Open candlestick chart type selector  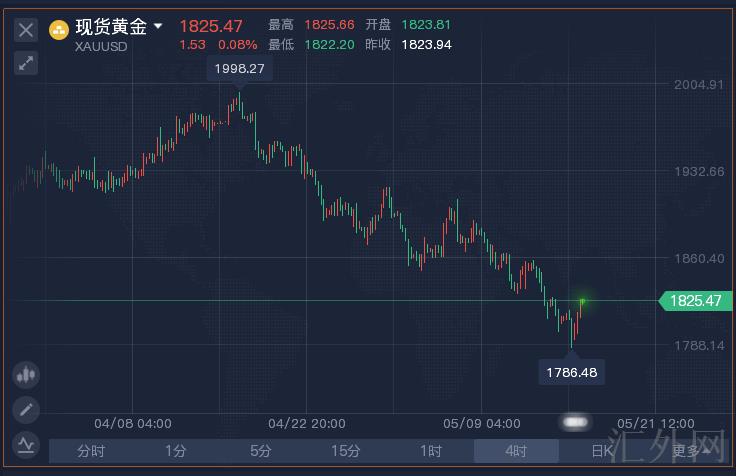point(26,375)
